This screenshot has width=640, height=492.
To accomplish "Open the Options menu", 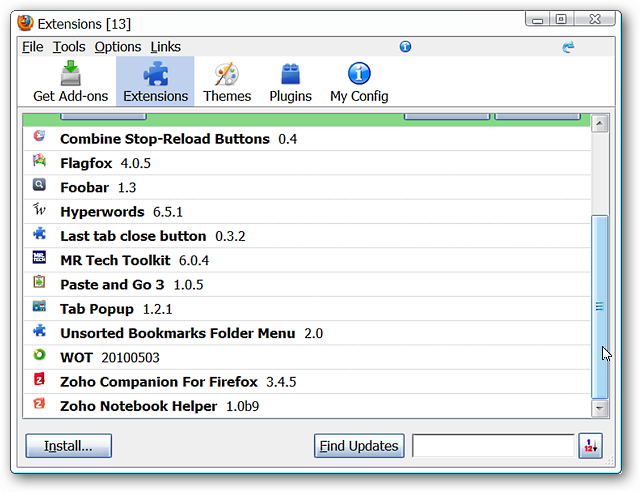I will pyautogui.click(x=118, y=47).
